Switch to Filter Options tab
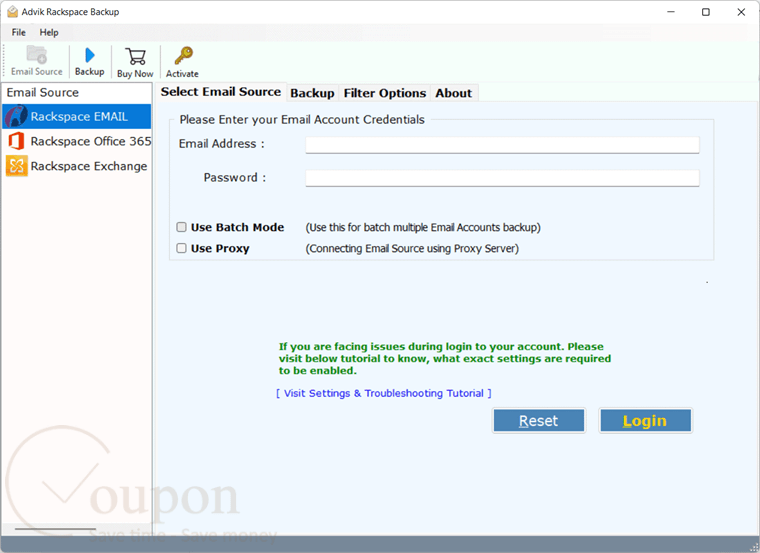The image size is (760, 553). 385,93
